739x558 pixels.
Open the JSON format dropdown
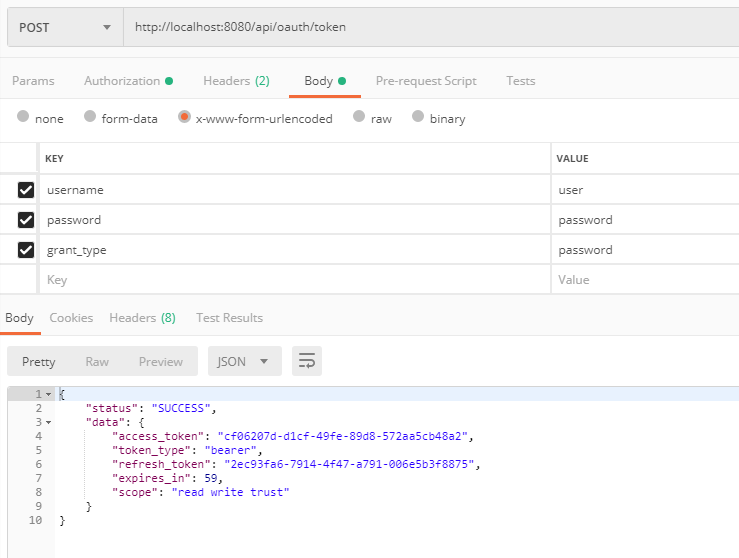point(244,361)
